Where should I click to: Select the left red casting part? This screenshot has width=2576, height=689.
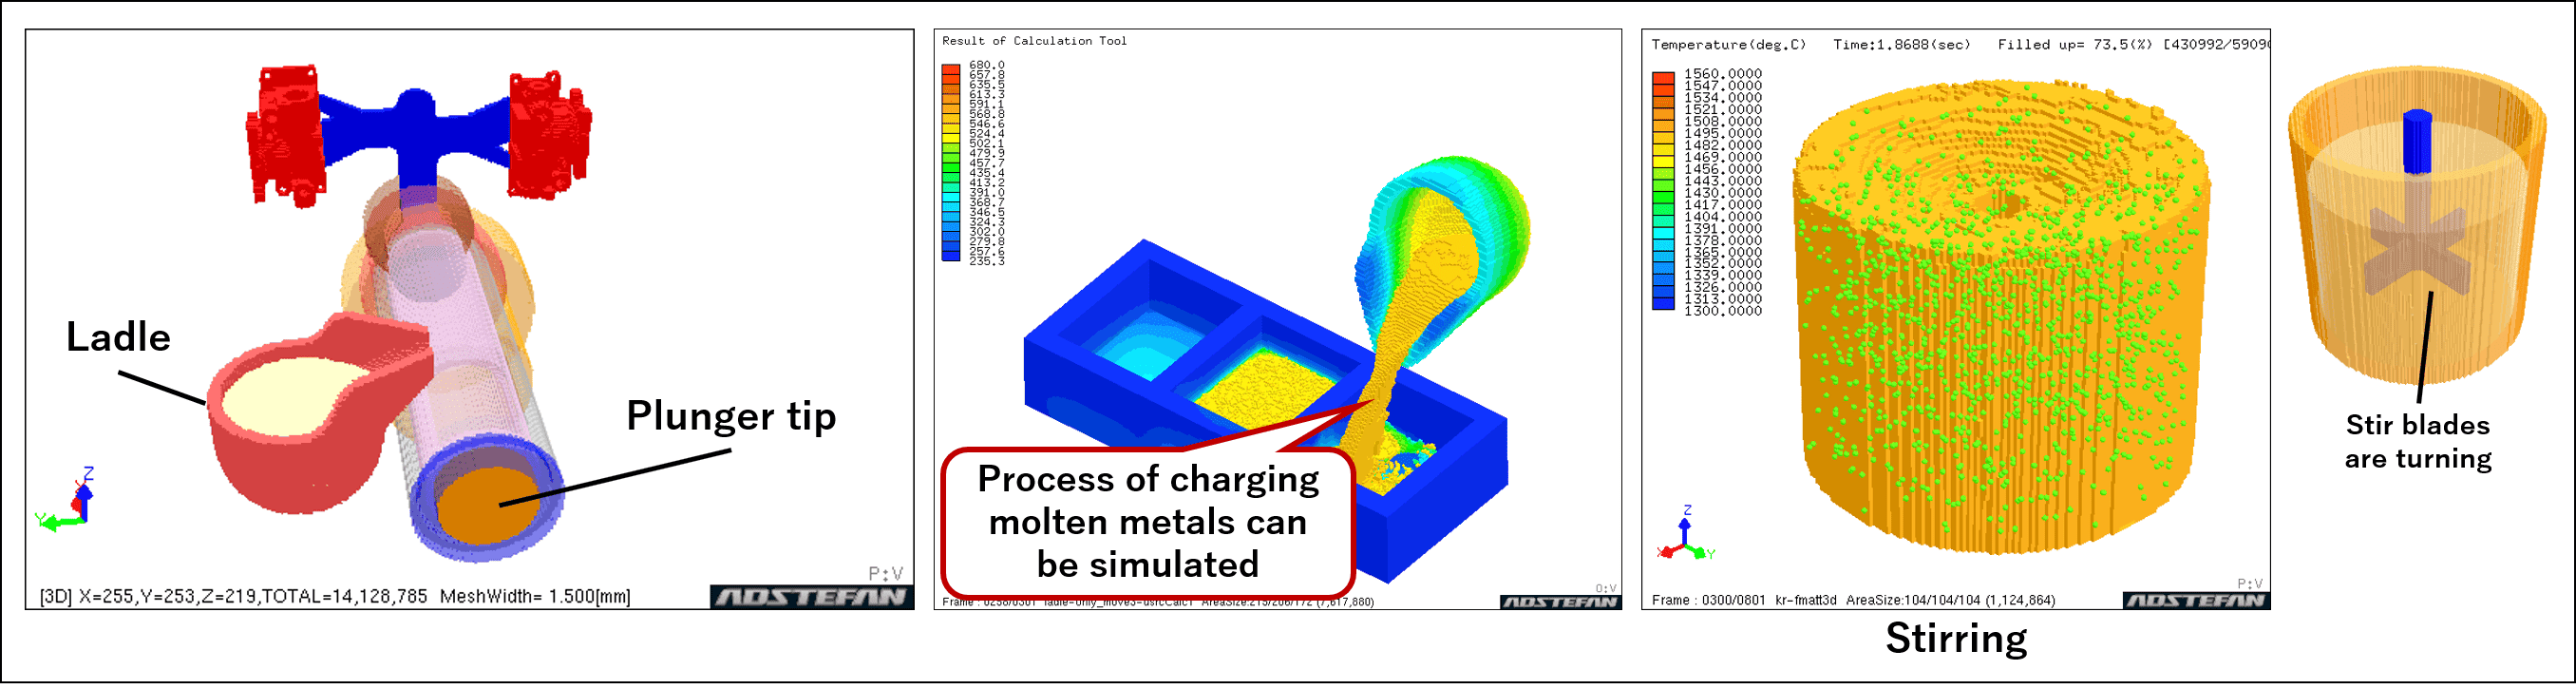[x=286, y=135]
